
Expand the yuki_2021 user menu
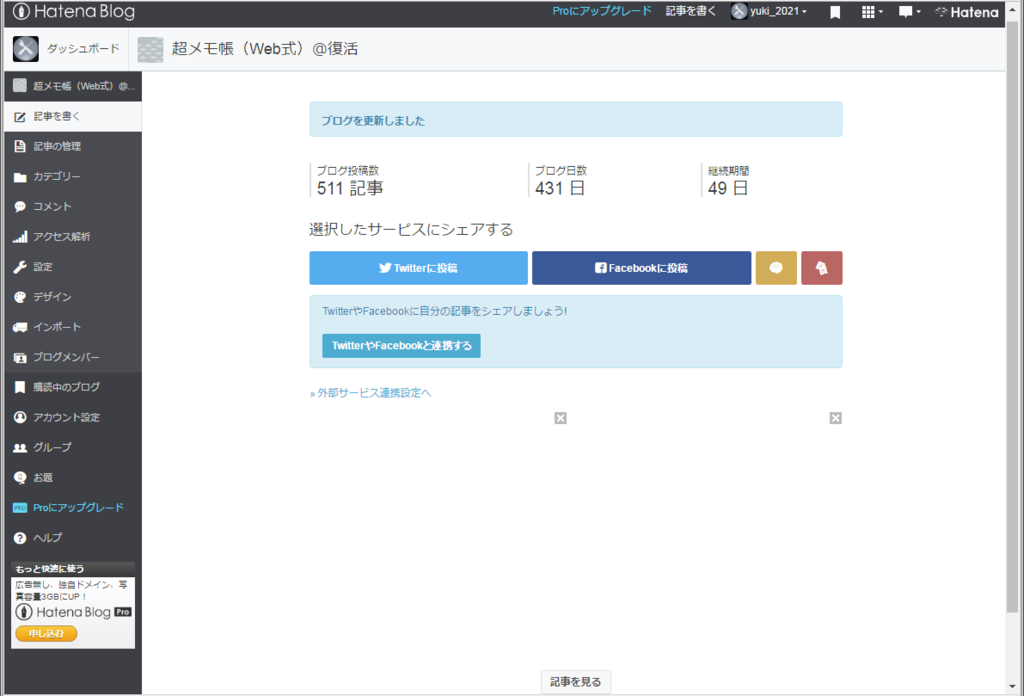pos(769,11)
